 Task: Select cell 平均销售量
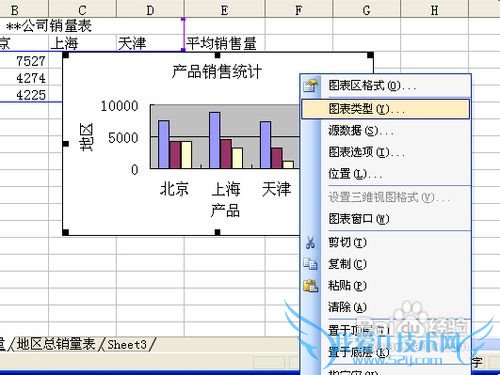(x=225, y=43)
